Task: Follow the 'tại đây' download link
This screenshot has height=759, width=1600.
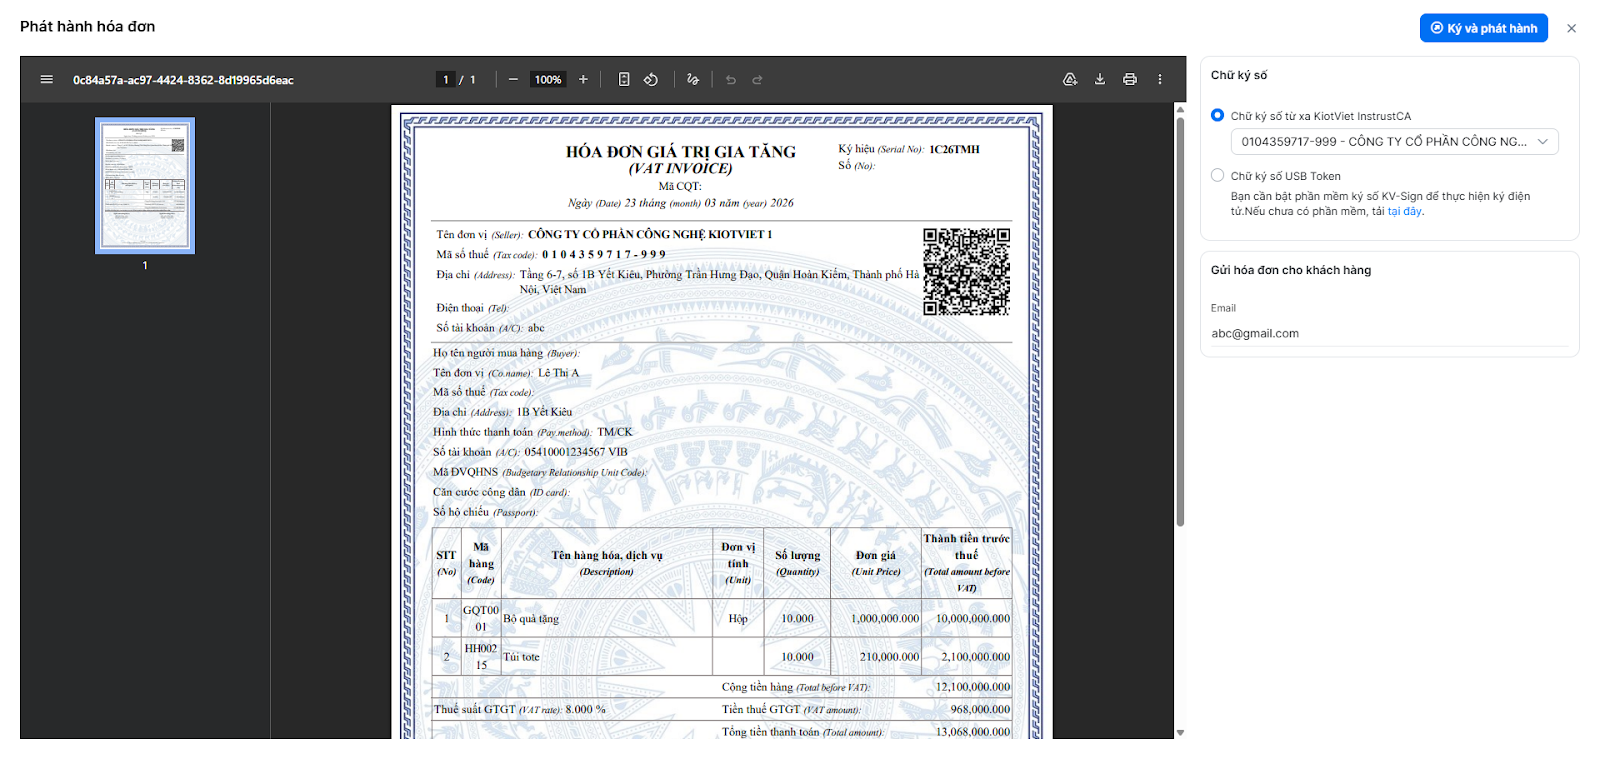Action: point(1404,212)
